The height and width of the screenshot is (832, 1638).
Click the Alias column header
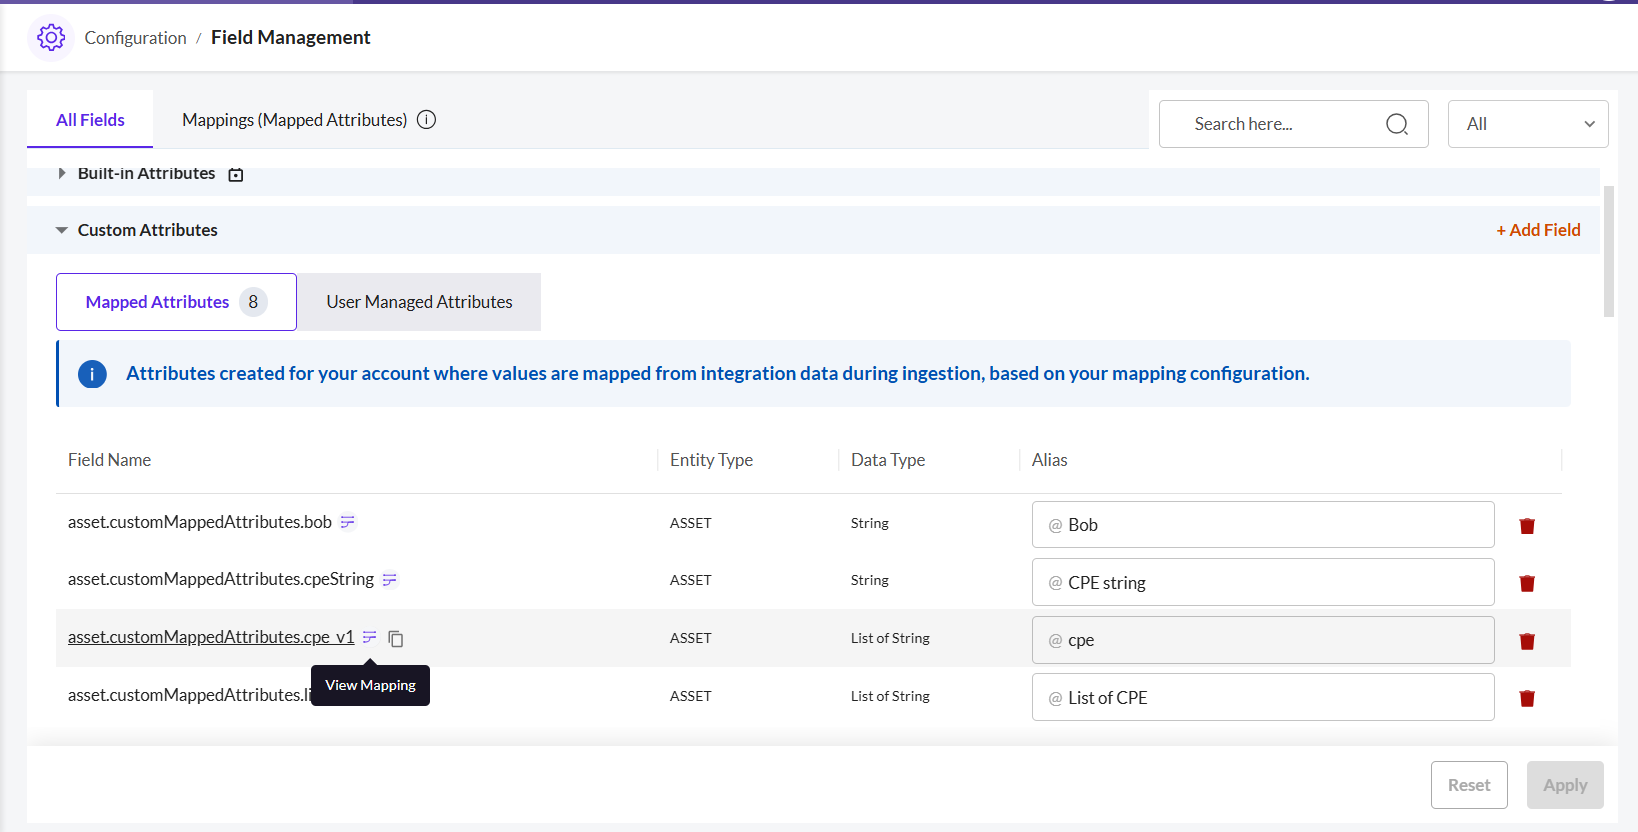pyautogui.click(x=1050, y=460)
